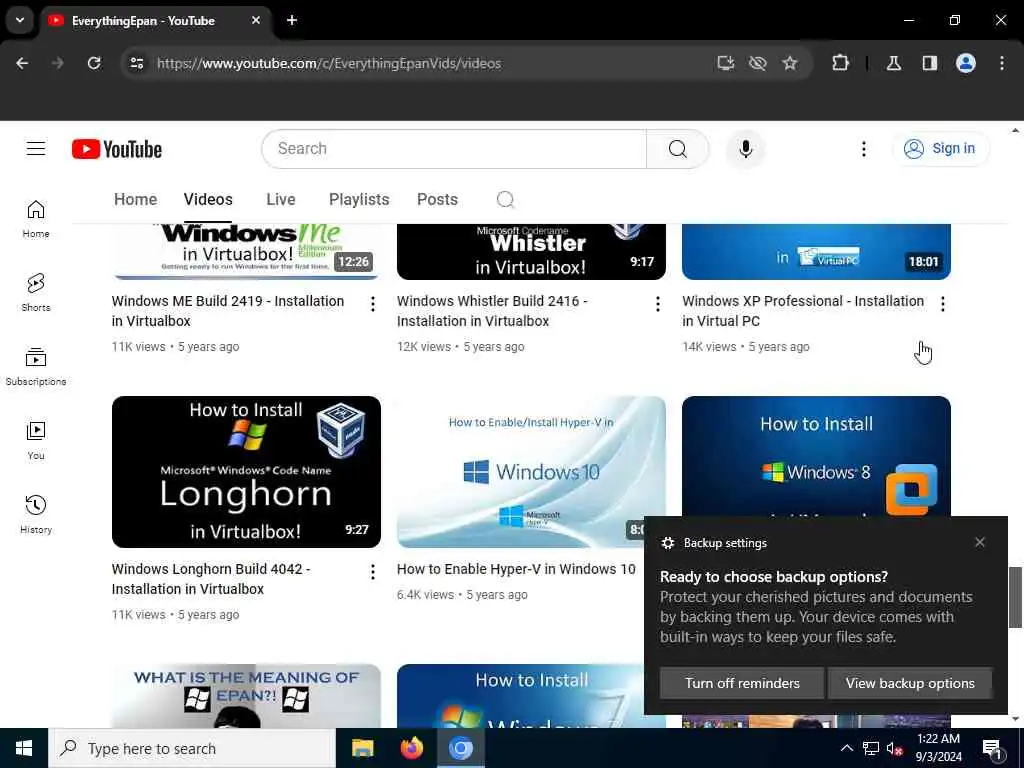Open Windows XP Professional Installation video title
The width and height of the screenshot is (1024, 768).
pyautogui.click(x=803, y=311)
